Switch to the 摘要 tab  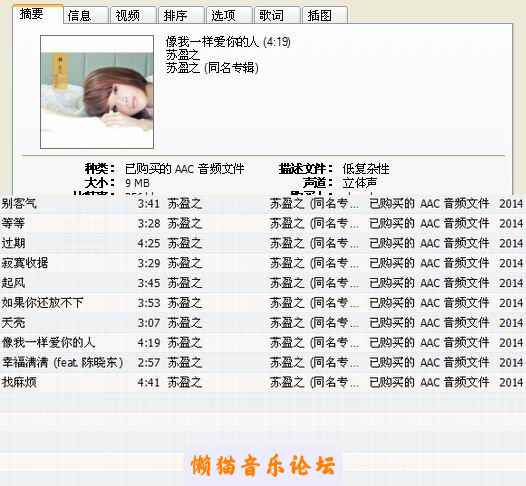click(38, 14)
